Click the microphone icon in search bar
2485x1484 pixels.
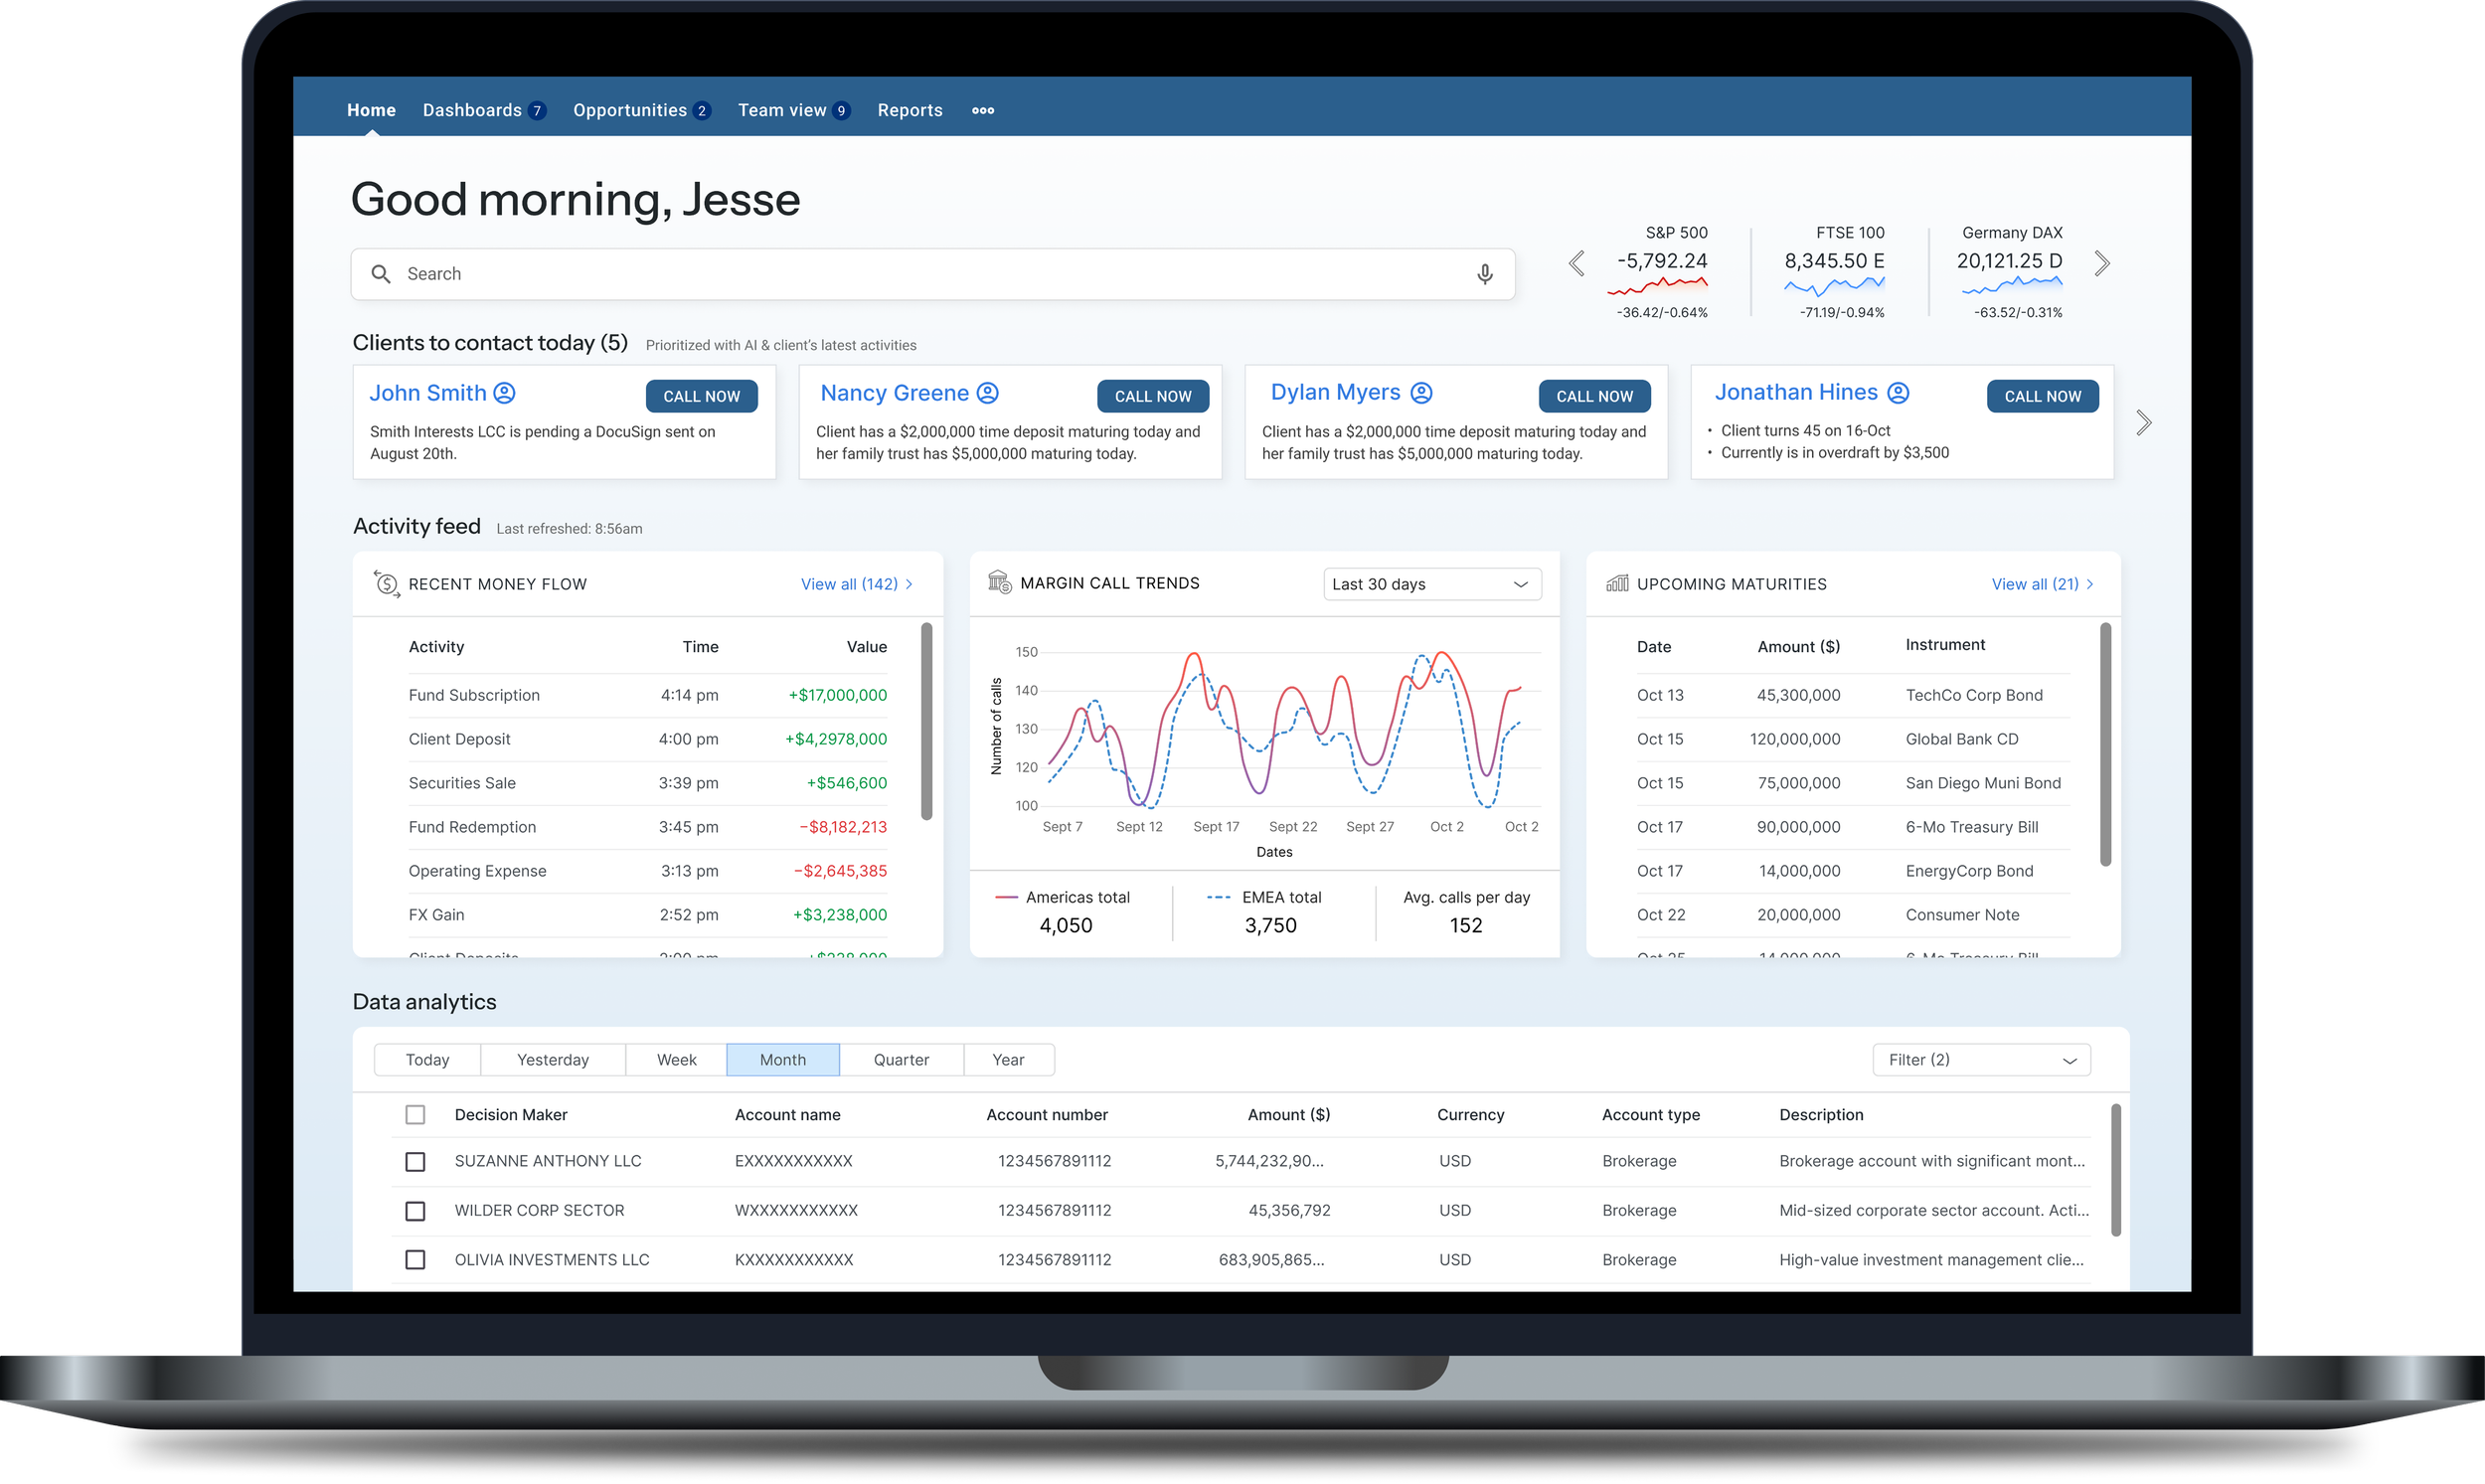click(x=1484, y=274)
